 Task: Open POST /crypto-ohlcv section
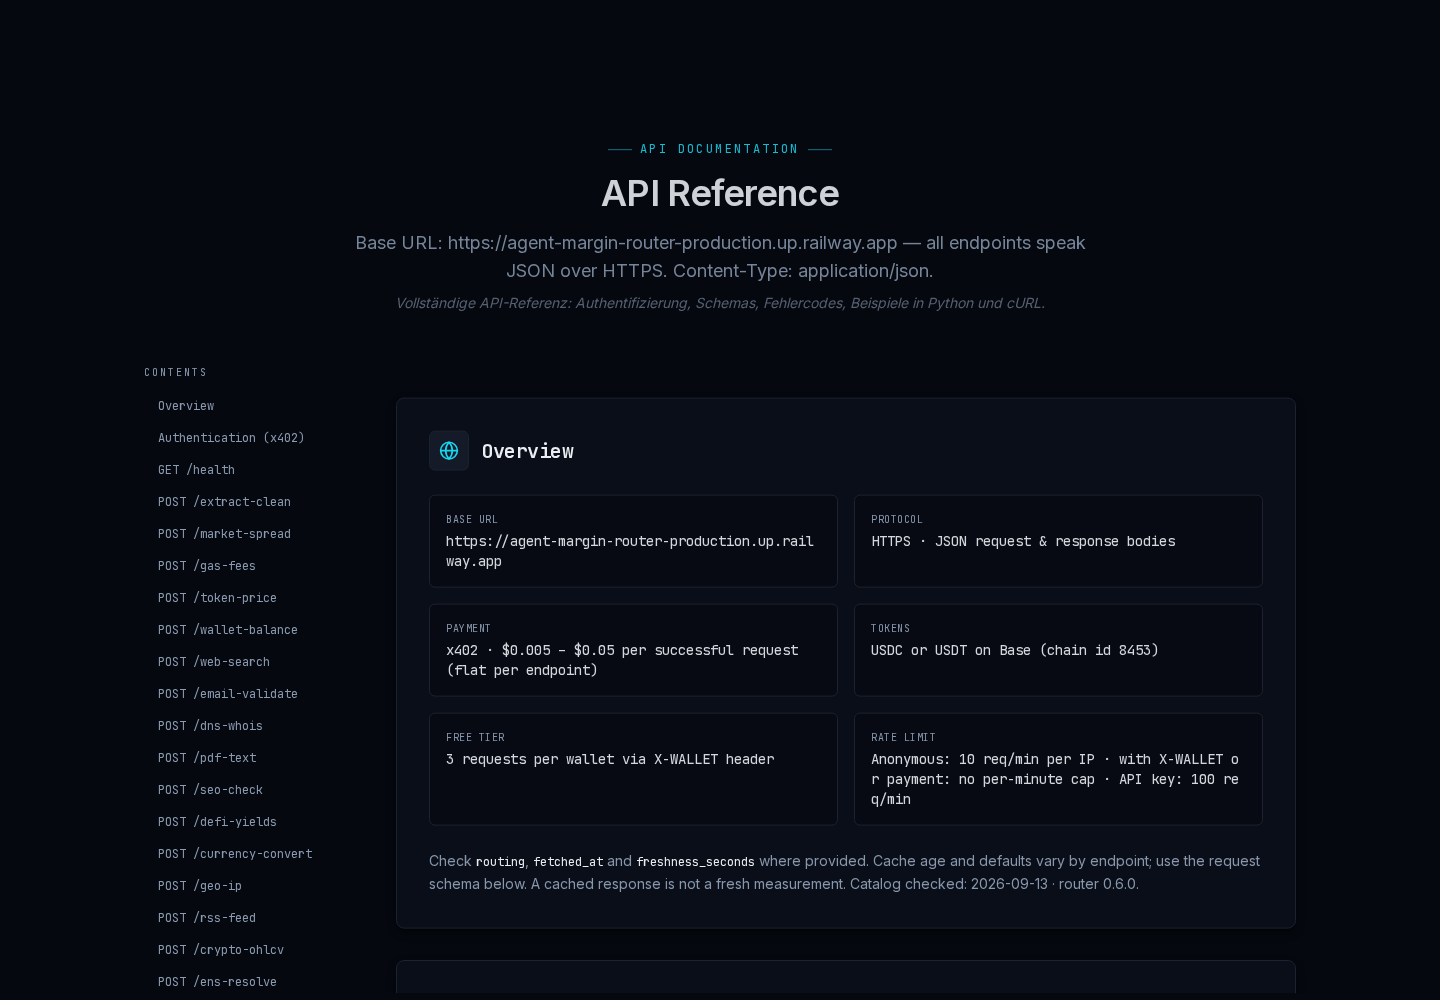coord(221,950)
